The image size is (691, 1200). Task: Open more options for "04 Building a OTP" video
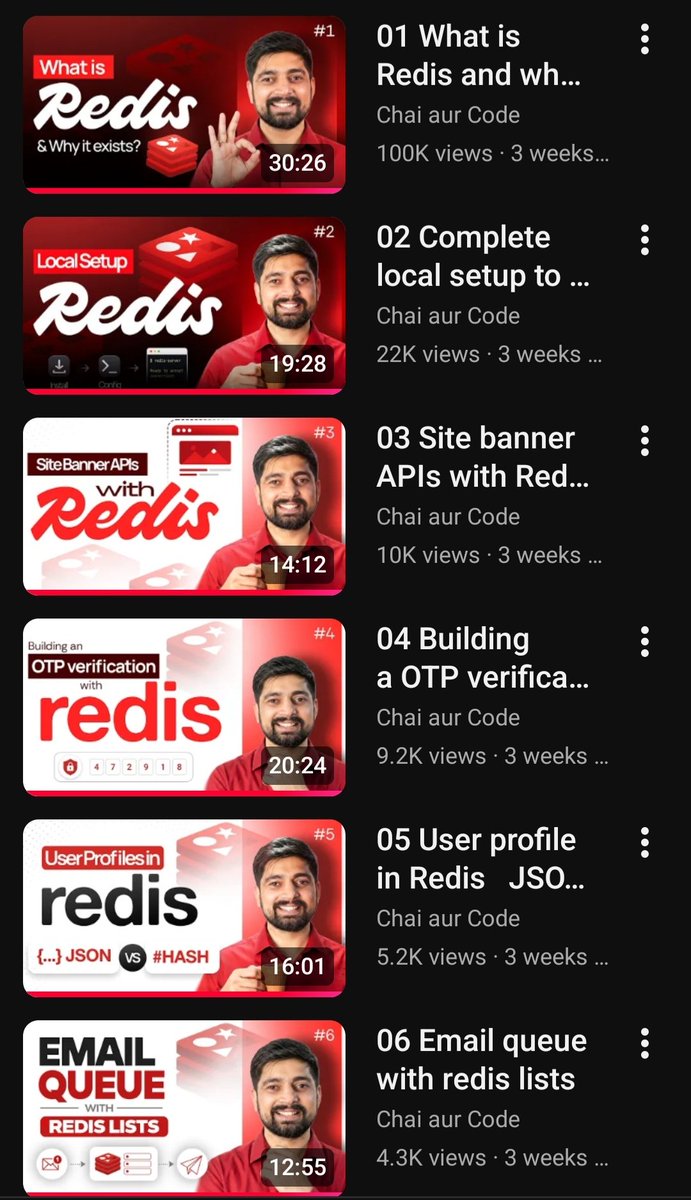click(x=645, y=642)
